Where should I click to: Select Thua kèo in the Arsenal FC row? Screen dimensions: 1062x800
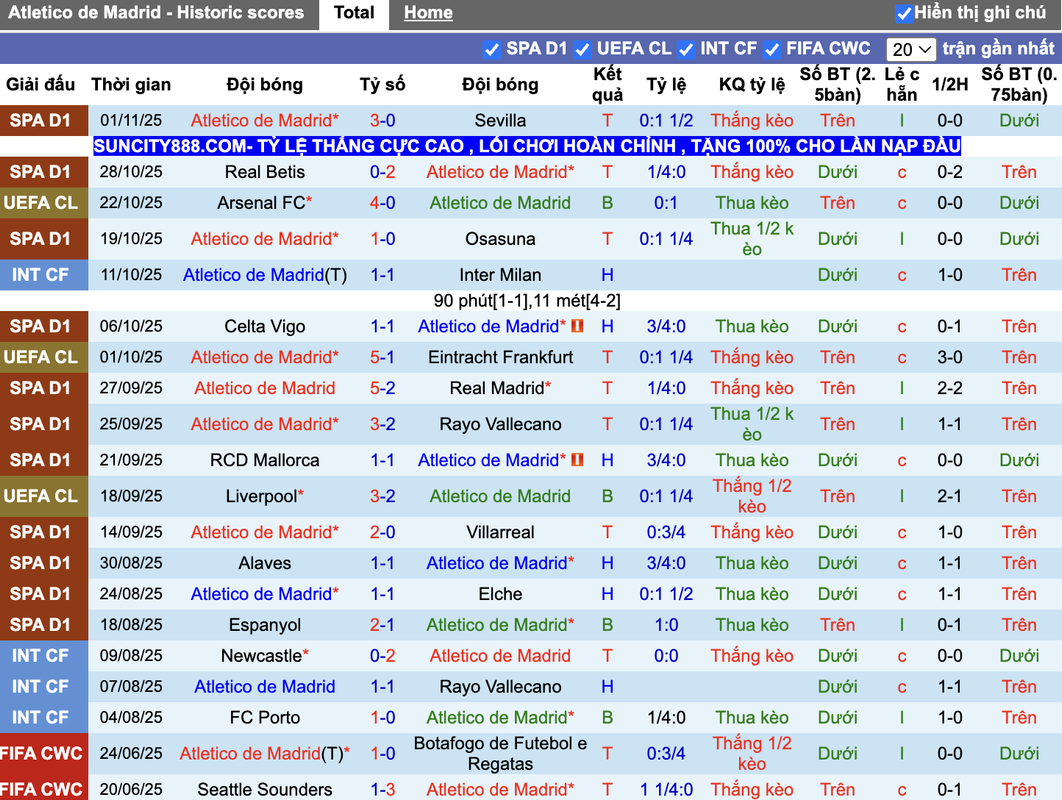(x=752, y=203)
